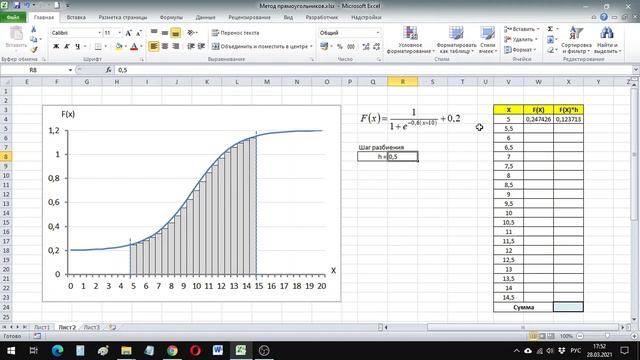Pick the fill color bucket

118,47
